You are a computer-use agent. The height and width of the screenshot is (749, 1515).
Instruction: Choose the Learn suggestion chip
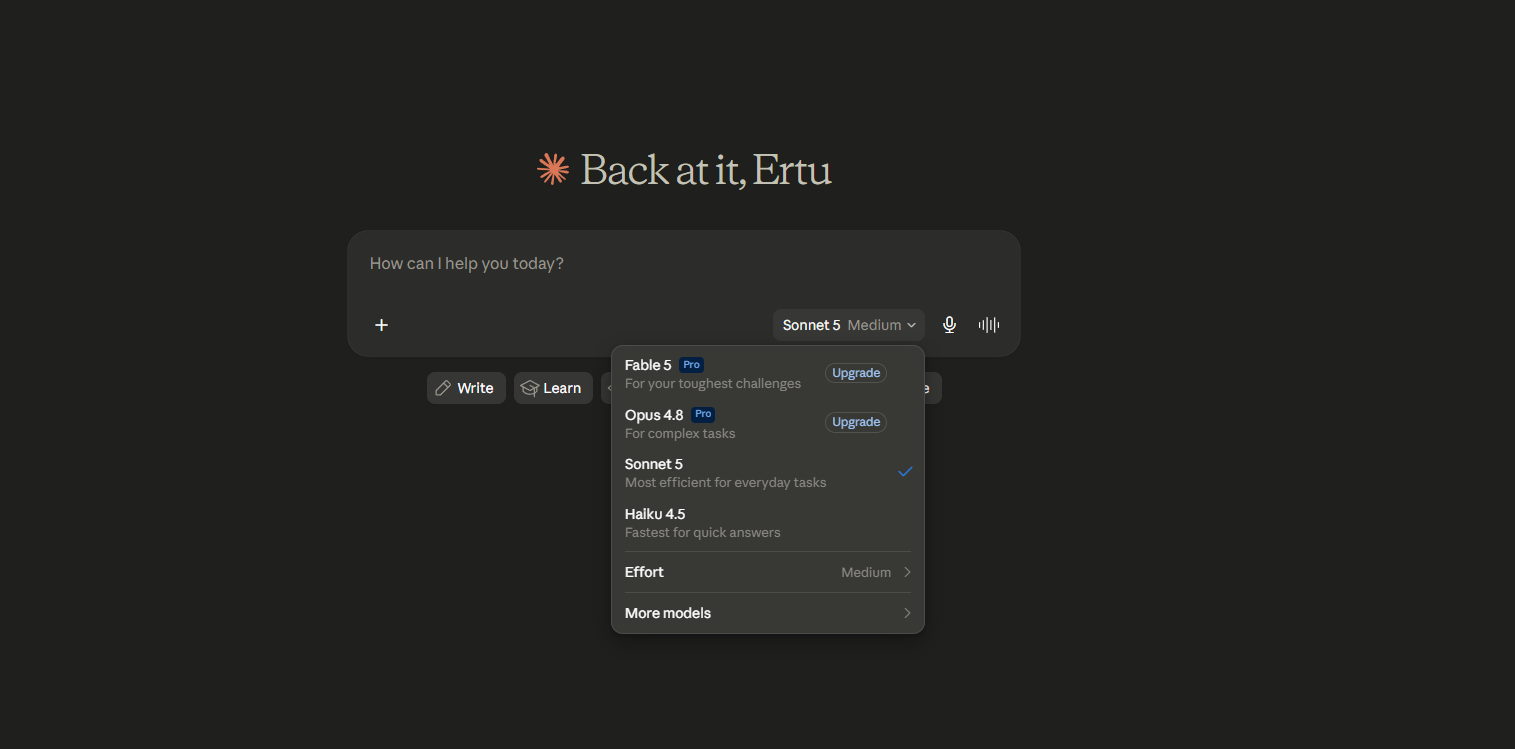(553, 388)
